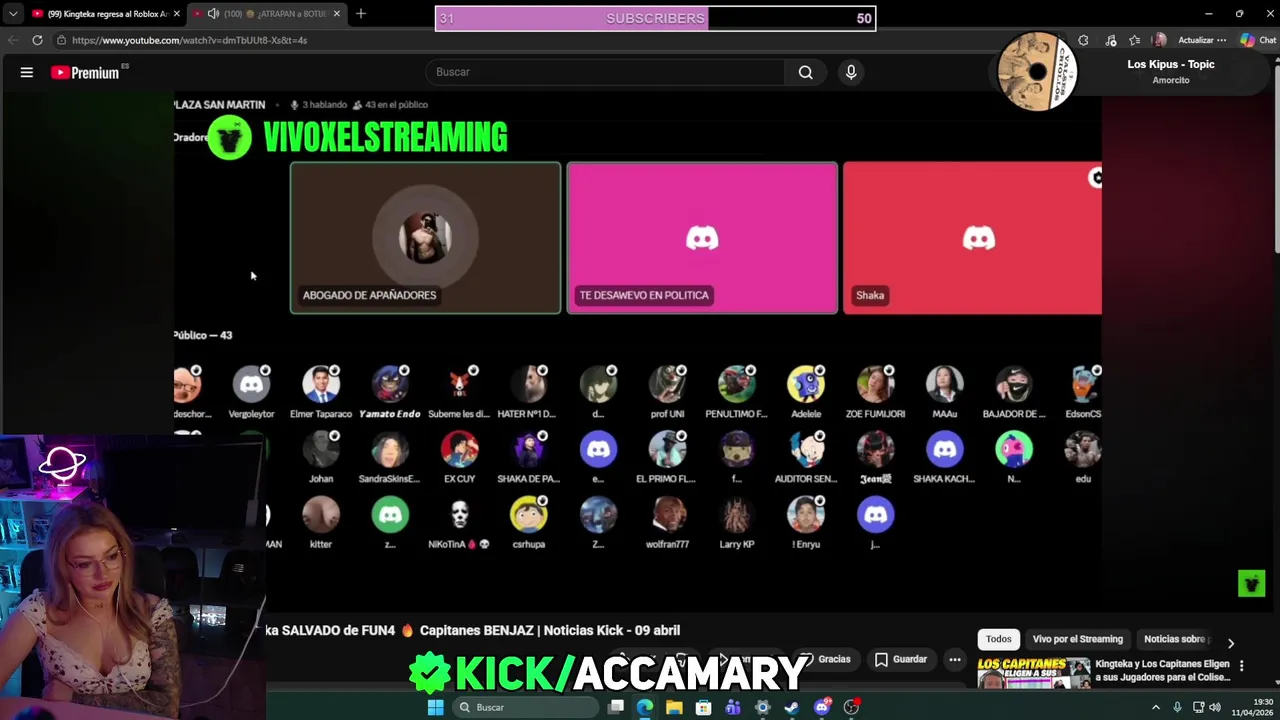Open Task View from the taskbar
This screenshot has width=1280, height=720.
tap(616, 707)
